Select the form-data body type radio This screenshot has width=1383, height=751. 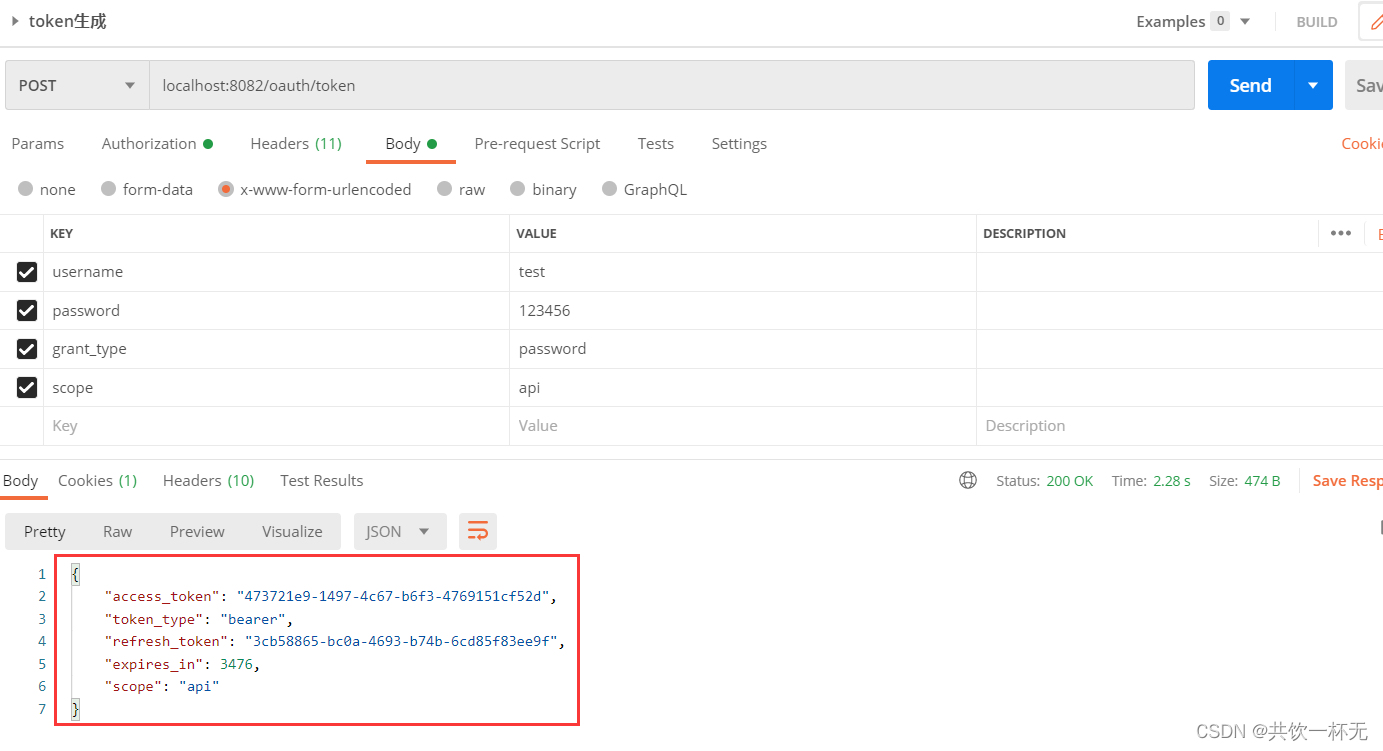click(109, 189)
